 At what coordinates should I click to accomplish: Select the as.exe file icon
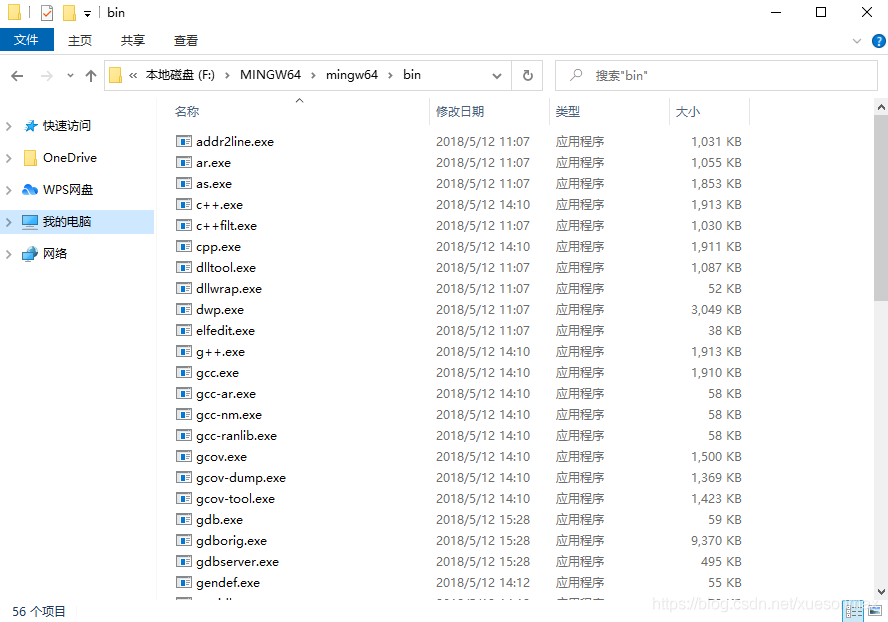(183, 184)
